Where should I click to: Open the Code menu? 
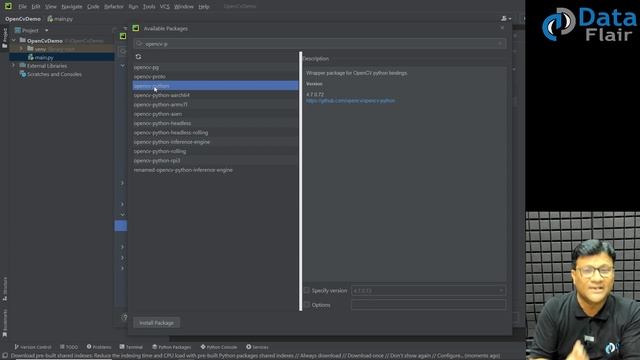pyautogui.click(x=93, y=7)
